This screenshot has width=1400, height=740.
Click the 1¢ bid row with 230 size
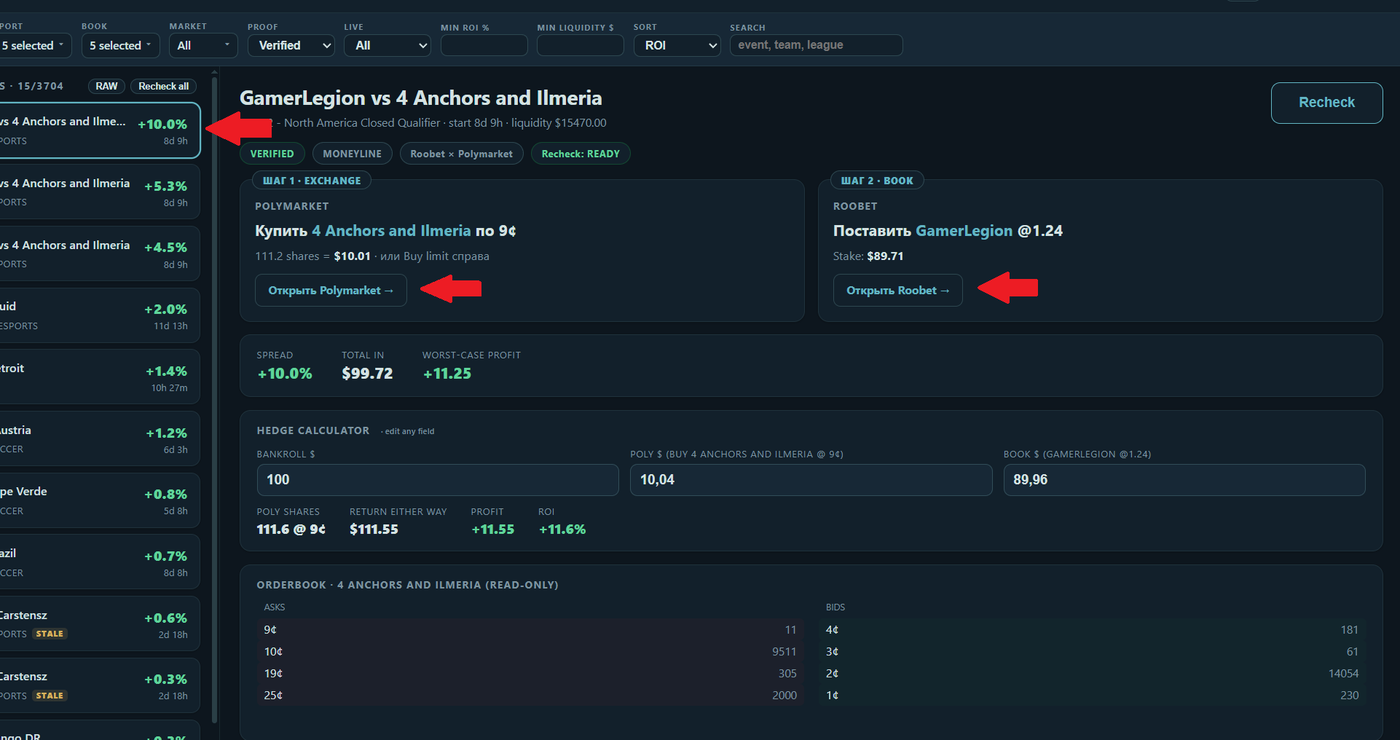[x=1092, y=695]
